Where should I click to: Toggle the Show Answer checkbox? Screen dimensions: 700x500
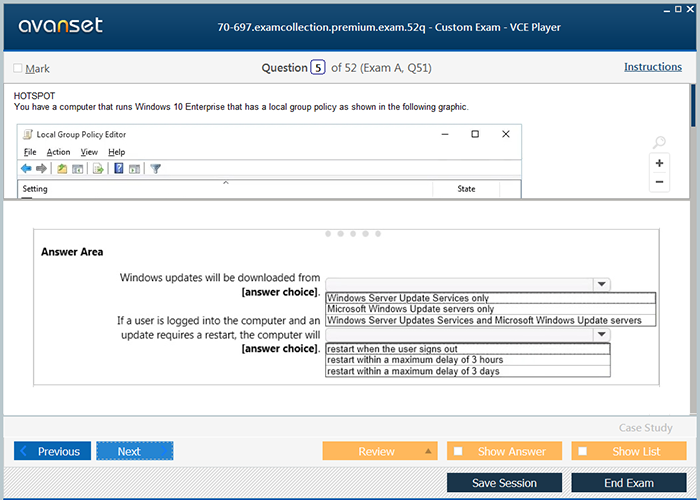(458, 451)
